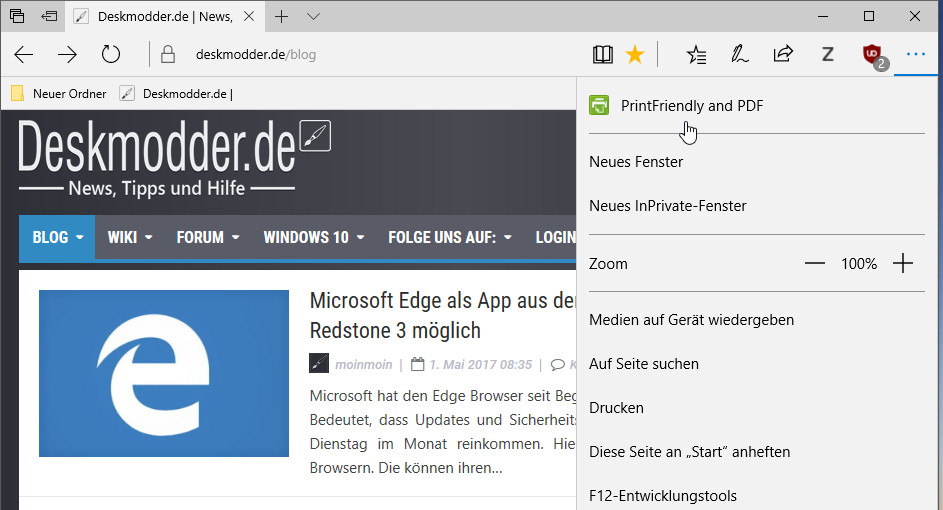Open Deskmodder.de favorites bar bookmark

click(176, 94)
